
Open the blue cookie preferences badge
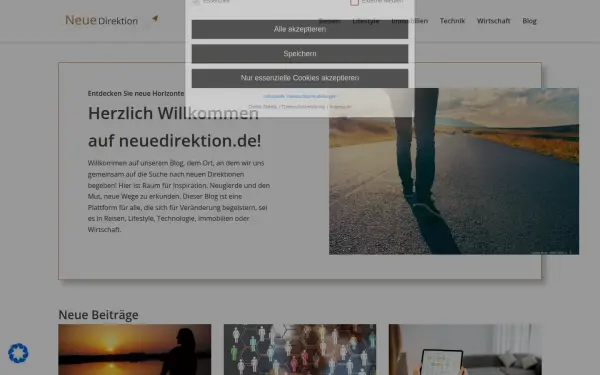pyautogui.click(x=18, y=353)
